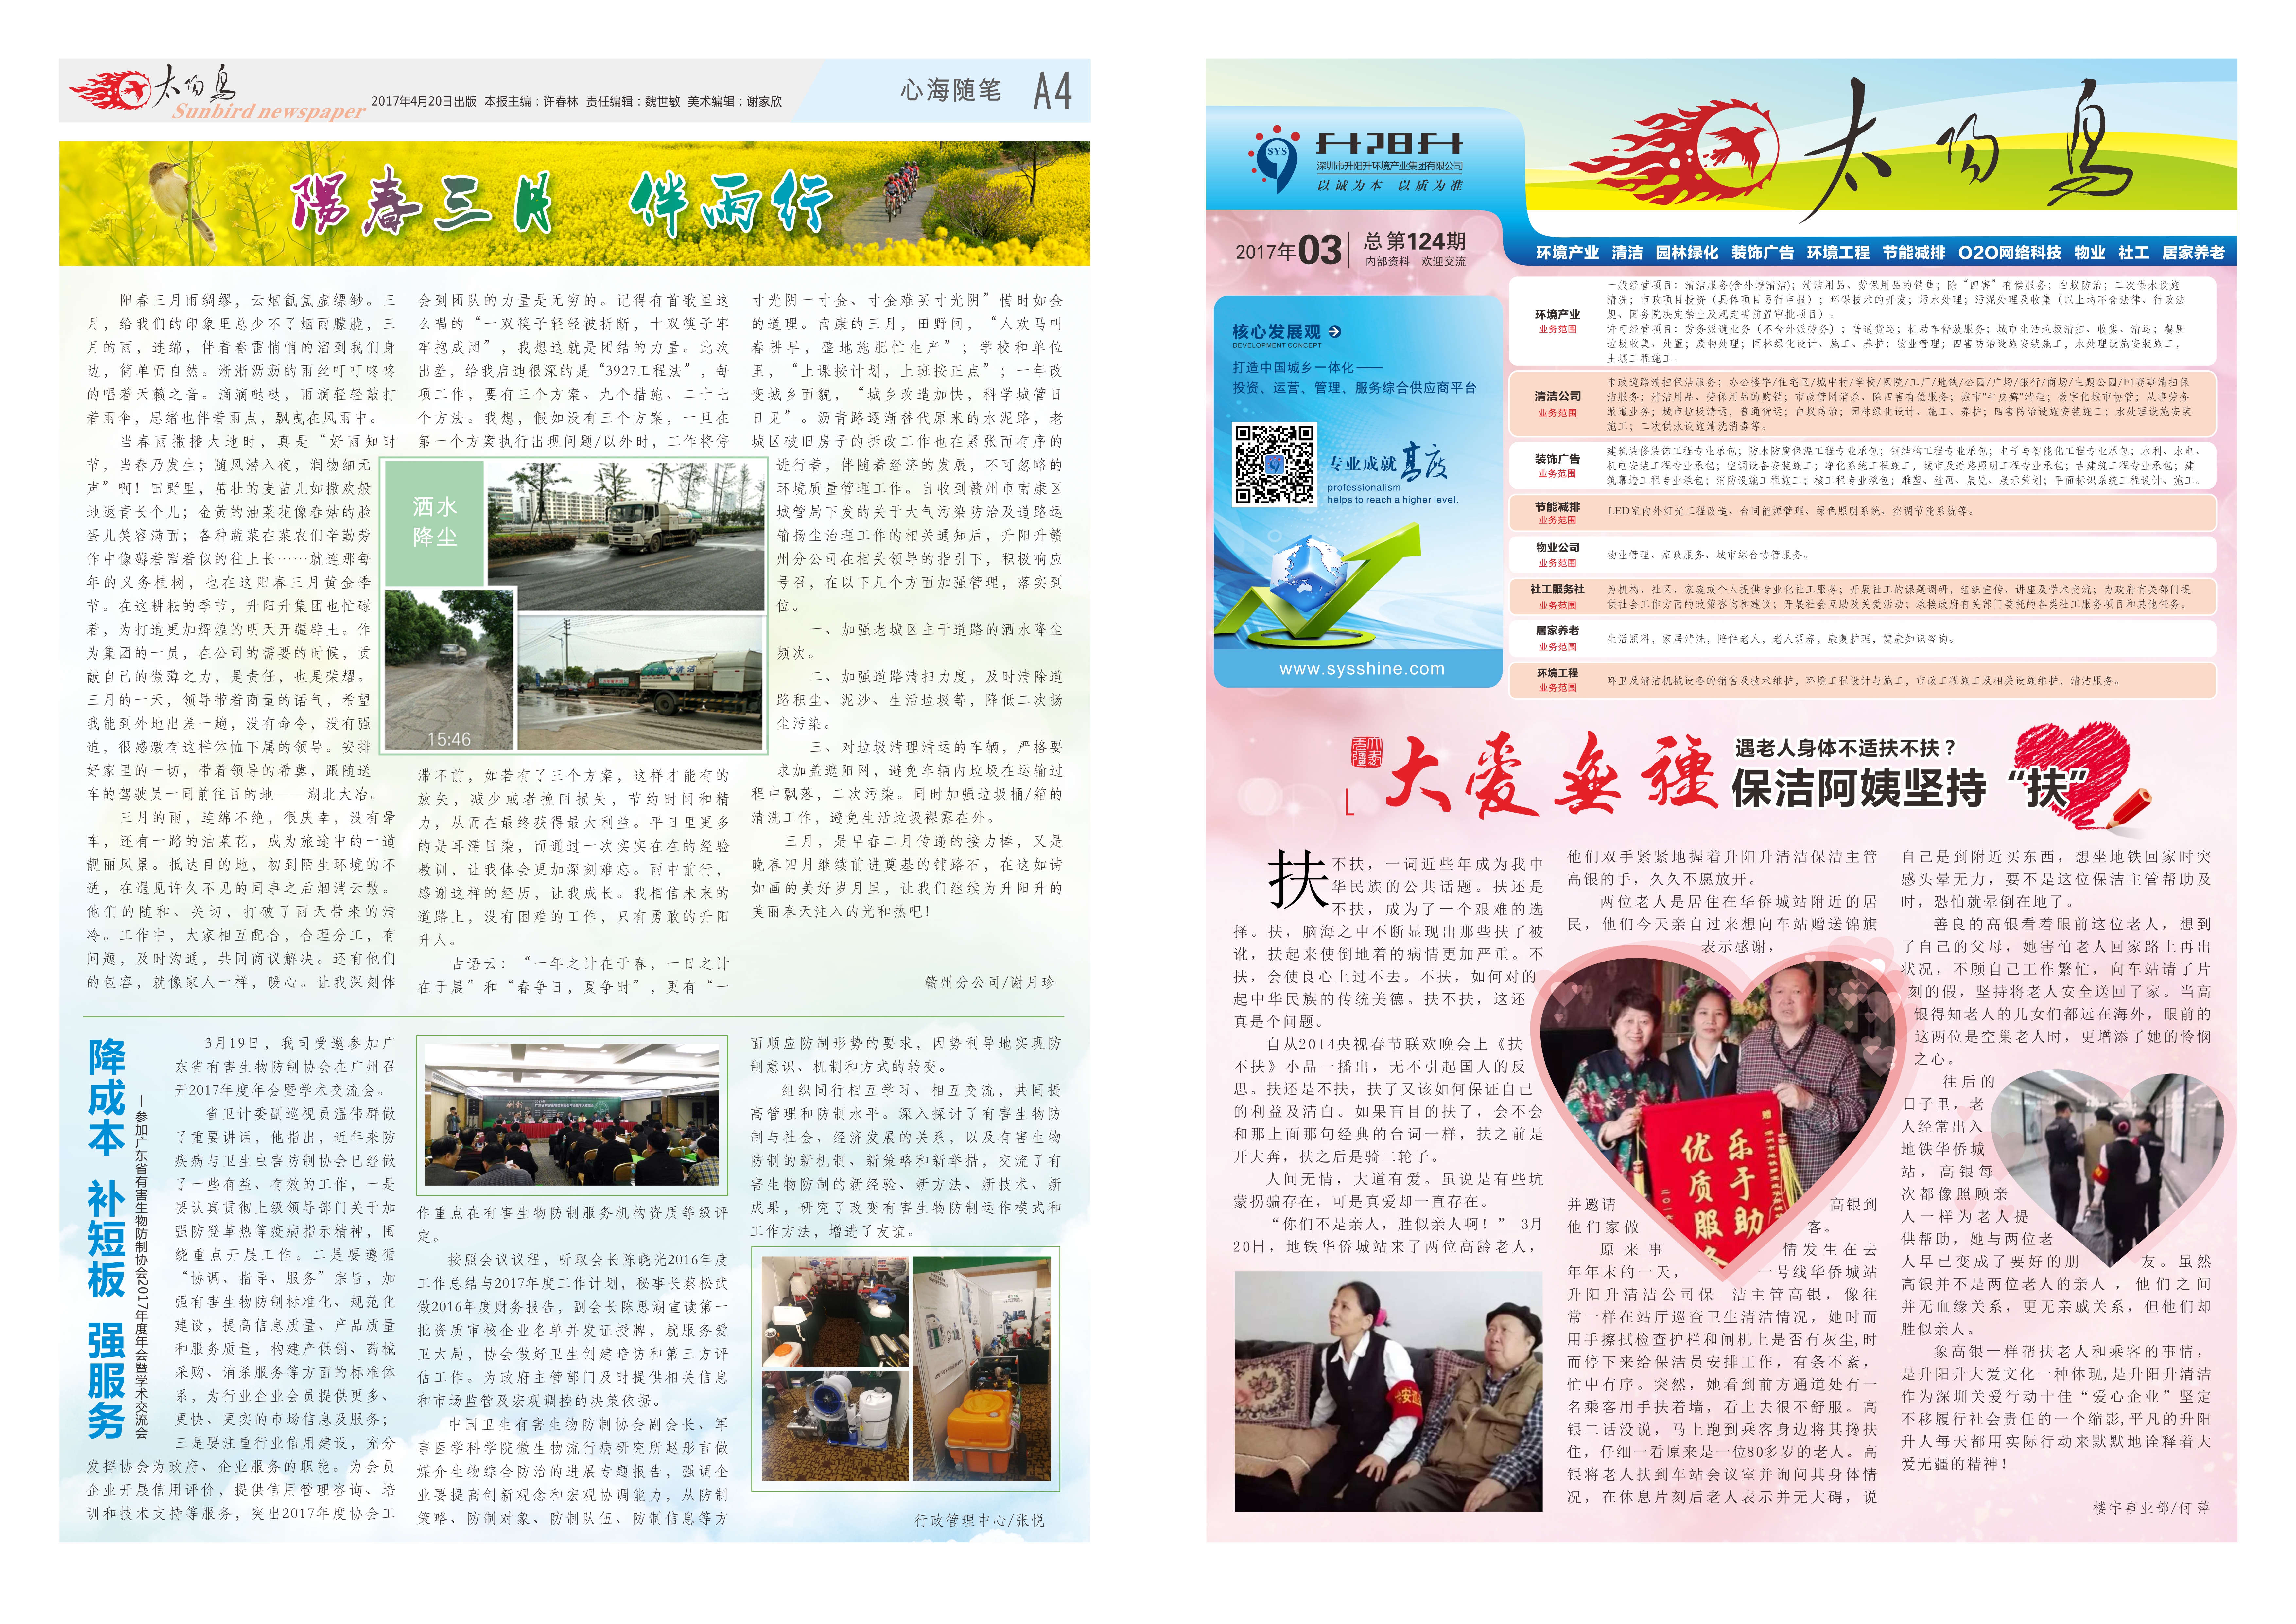Select 园林绿化 in the blue navigation bar
The height and width of the screenshot is (1624, 2296).
click(x=1687, y=253)
